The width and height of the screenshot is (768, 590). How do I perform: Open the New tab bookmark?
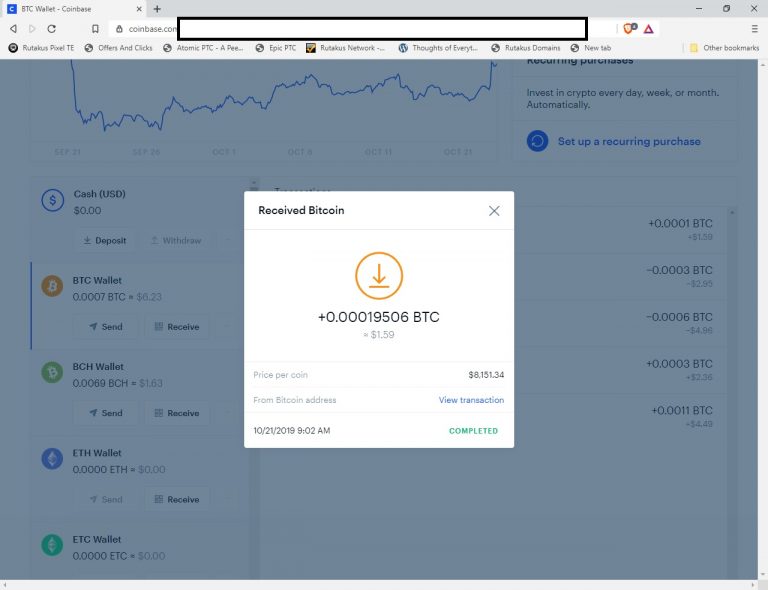coord(591,48)
